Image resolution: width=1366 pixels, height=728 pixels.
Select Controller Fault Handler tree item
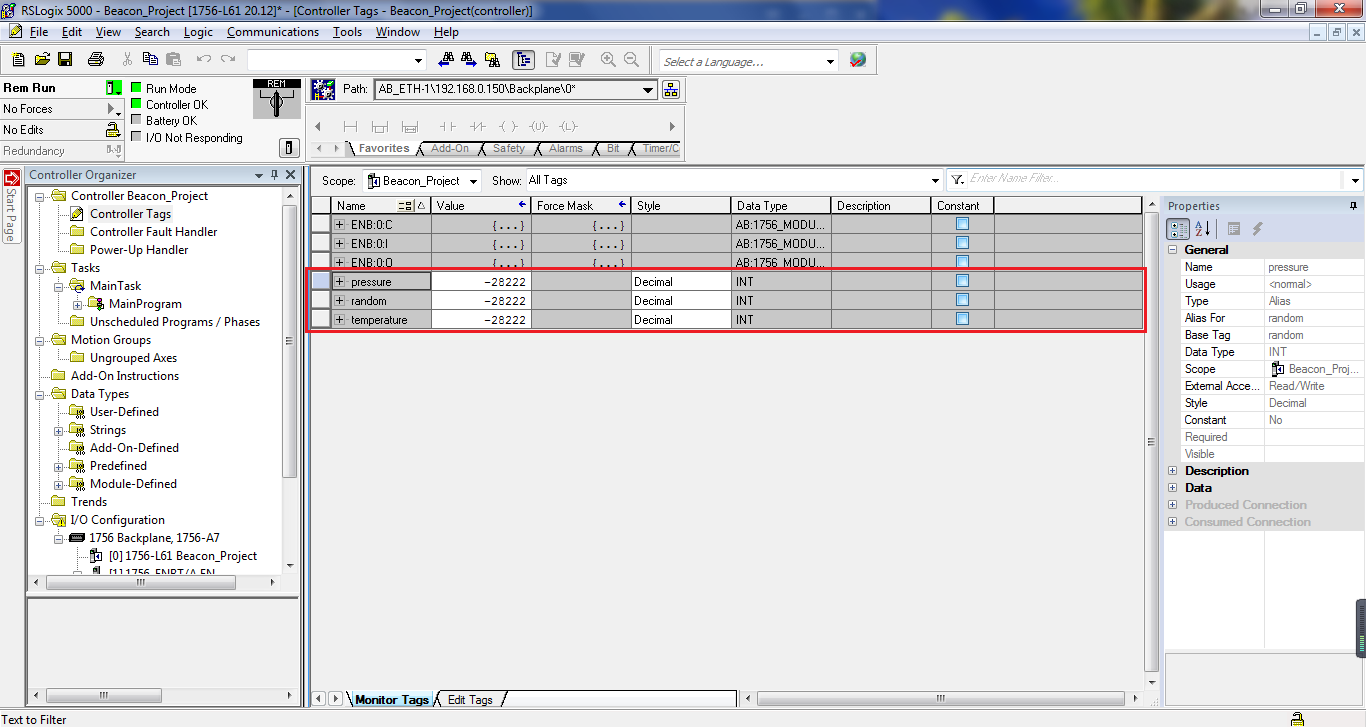[153, 232]
